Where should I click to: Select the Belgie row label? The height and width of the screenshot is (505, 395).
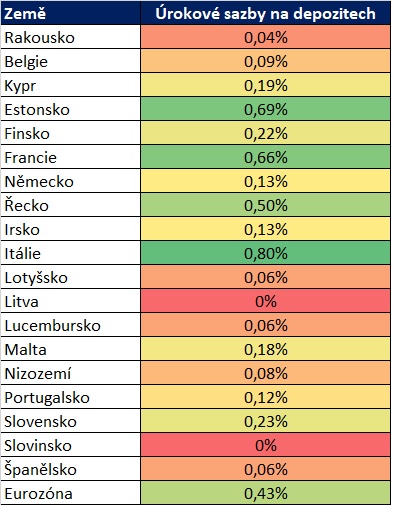[70, 61]
